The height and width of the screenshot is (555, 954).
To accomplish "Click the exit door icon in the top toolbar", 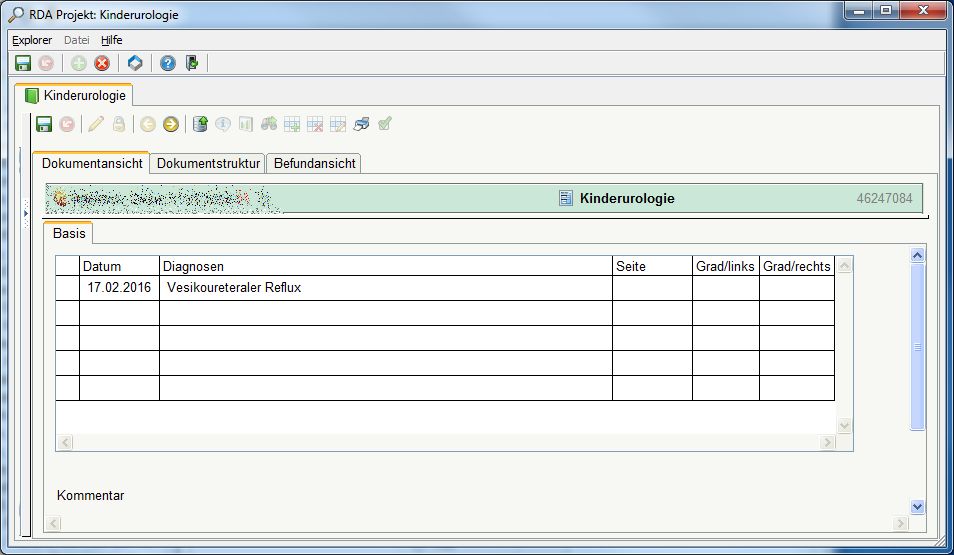I will [x=192, y=63].
